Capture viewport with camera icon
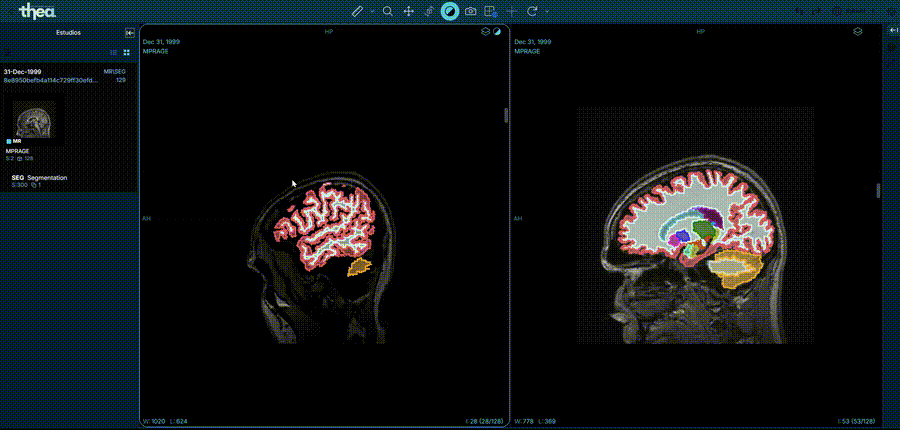The image size is (900, 430). click(470, 11)
